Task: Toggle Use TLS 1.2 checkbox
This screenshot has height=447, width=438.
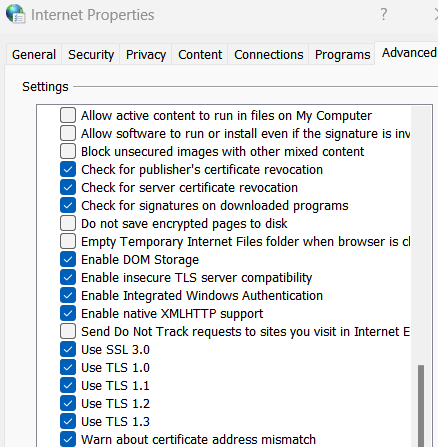Action: [68, 403]
